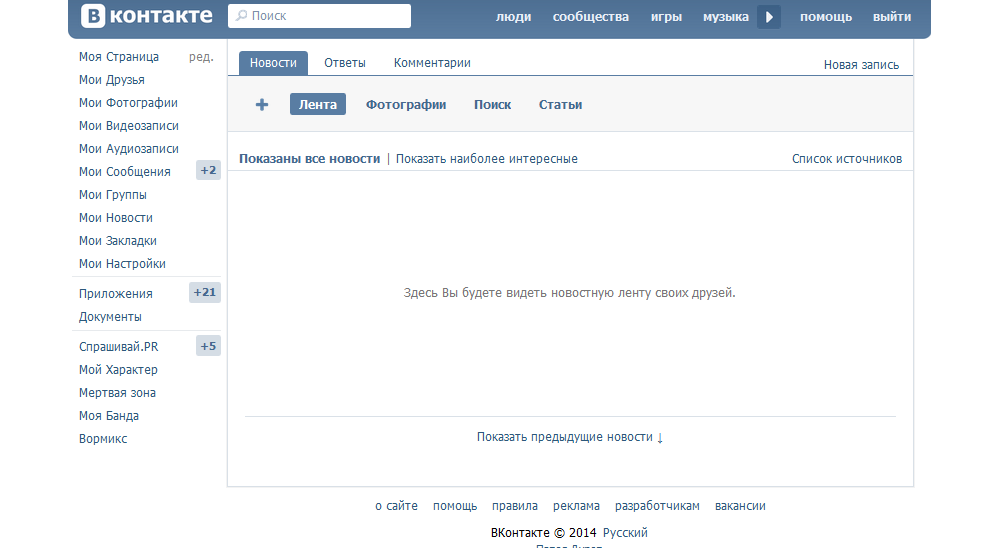Open the Список источников list
Image resolution: width=991 pixels, height=548 pixels.
coord(846,159)
